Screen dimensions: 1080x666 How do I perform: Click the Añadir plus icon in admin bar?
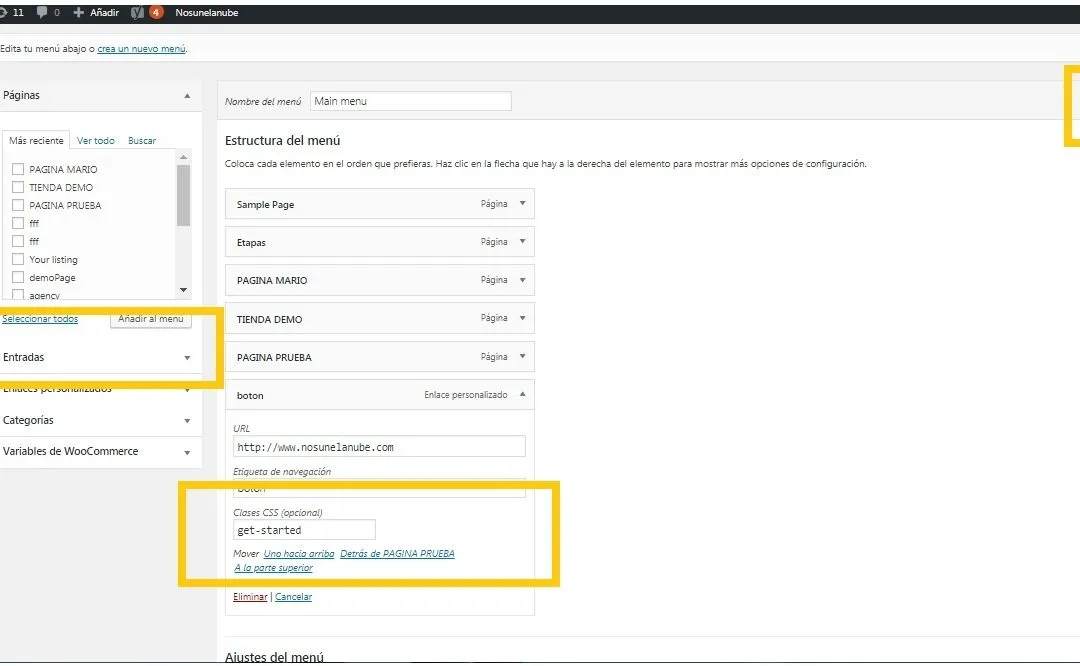79,13
